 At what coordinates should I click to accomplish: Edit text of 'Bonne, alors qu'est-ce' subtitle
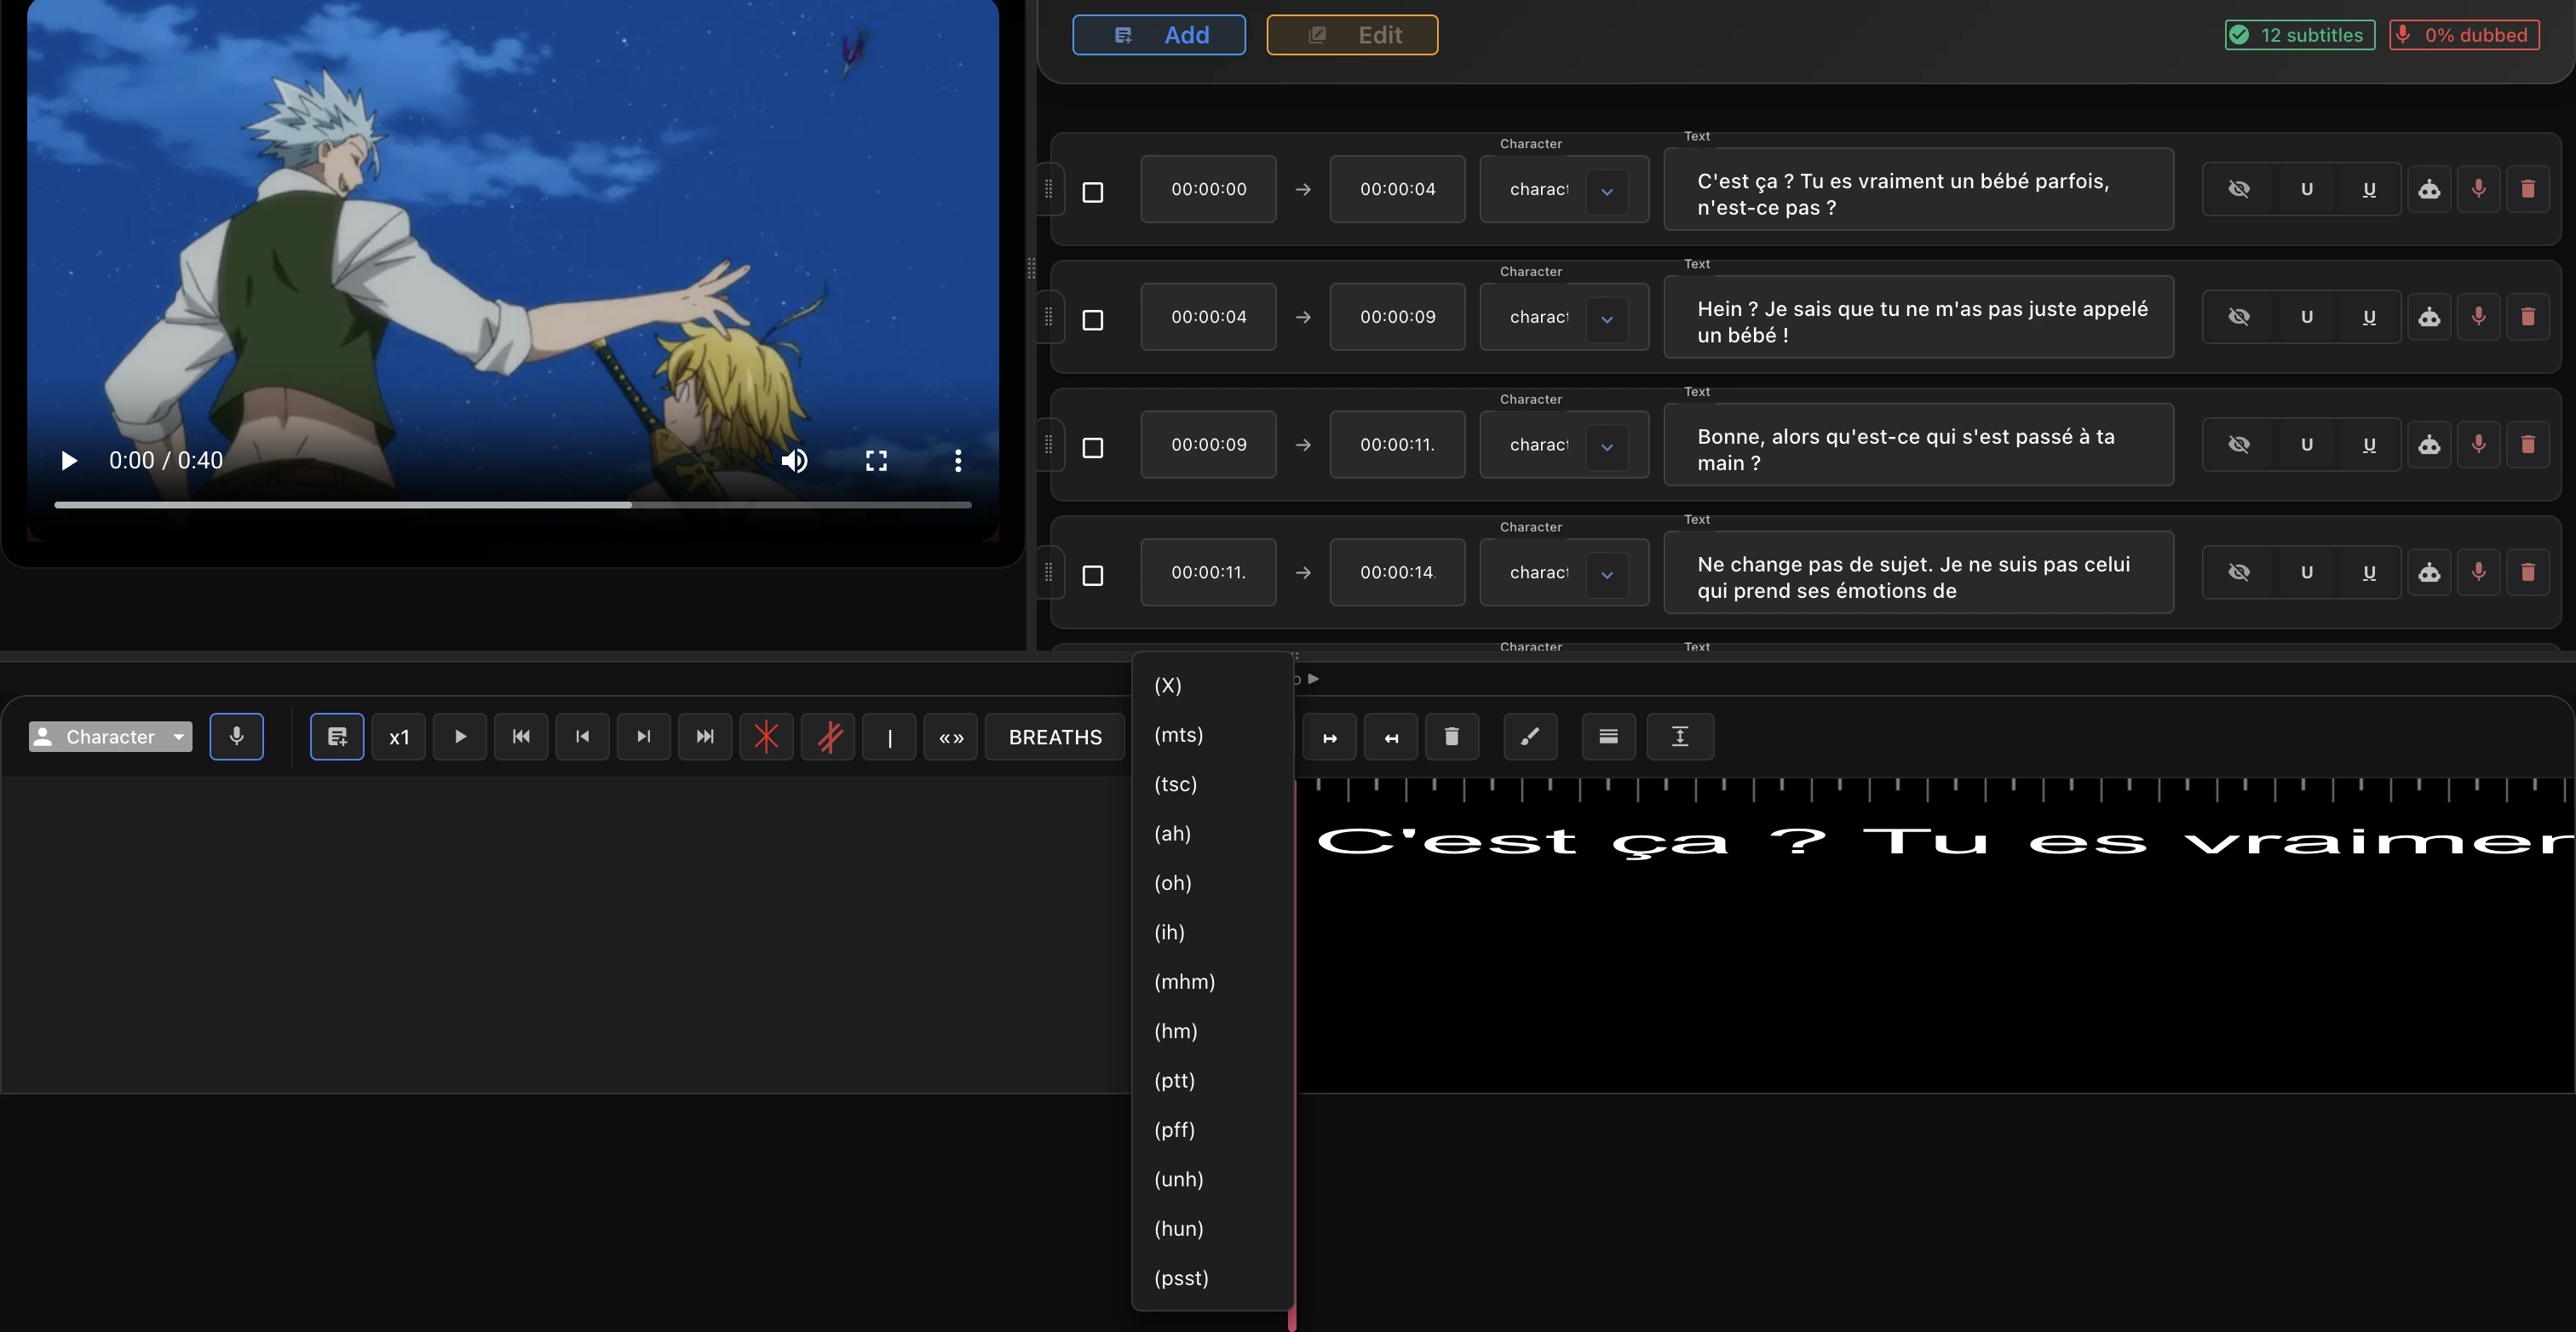1918,445
